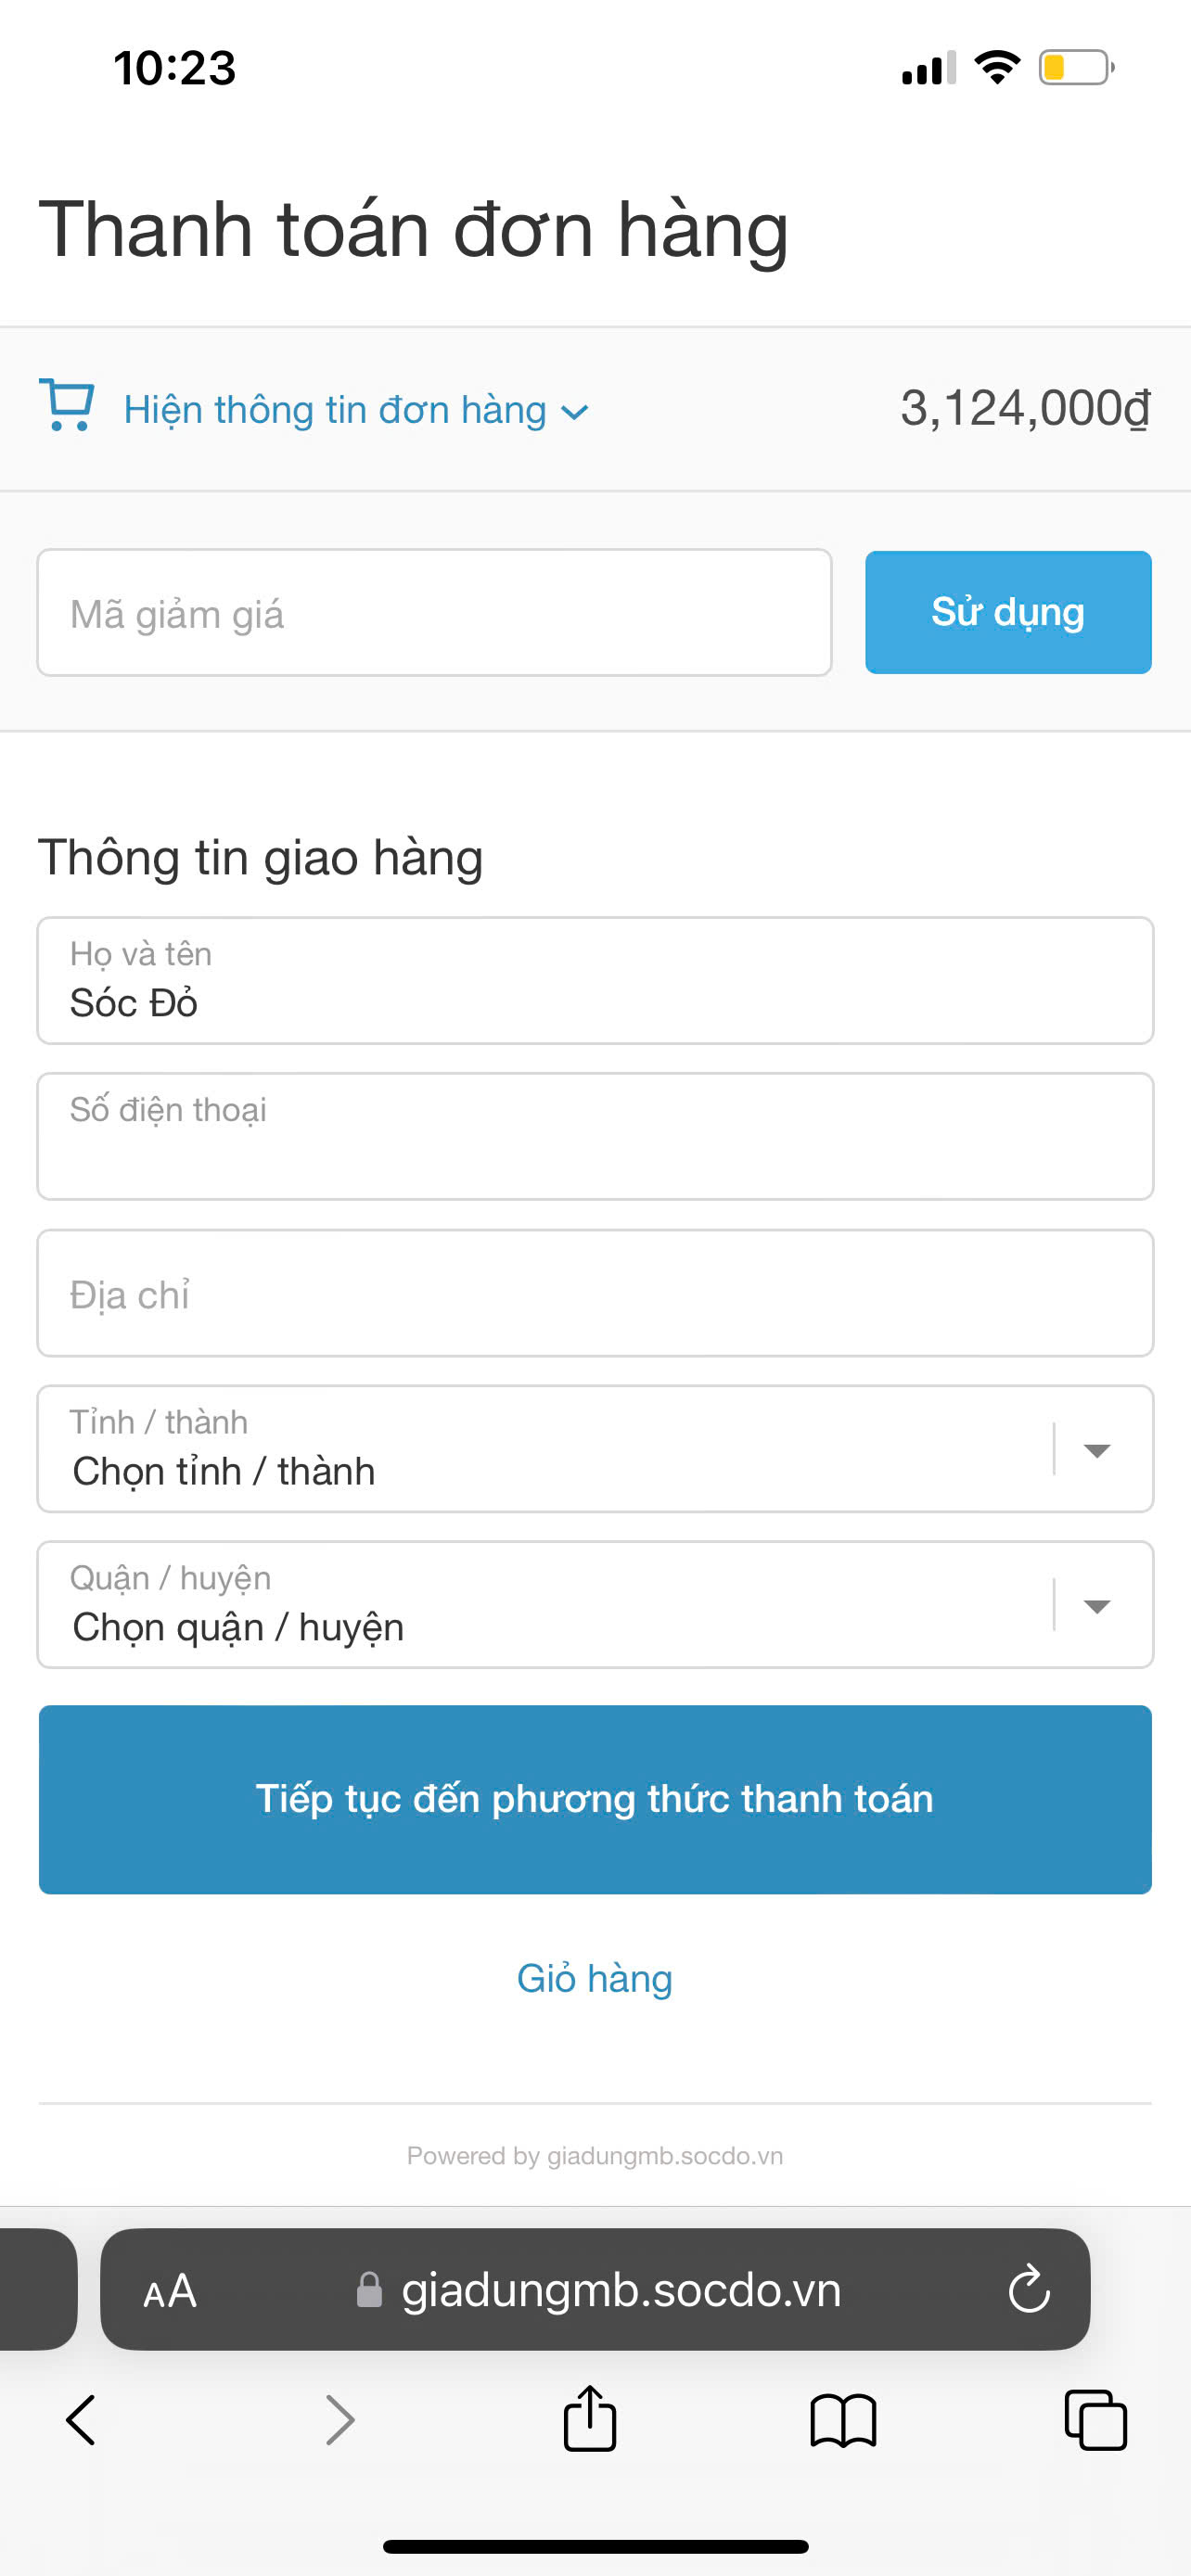Tap the lock icon beside URL
The image size is (1191, 2576).
[x=369, y=2290]
